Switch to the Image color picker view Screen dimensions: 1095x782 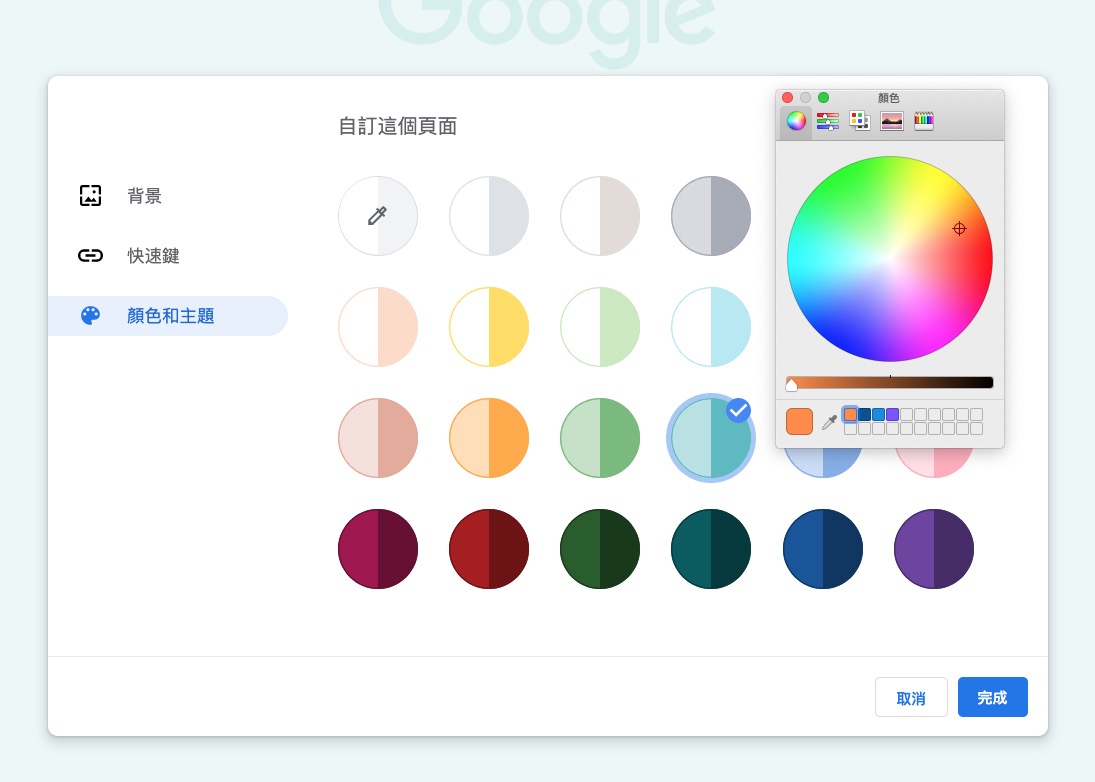pyautogui.click(x=891, y=120)
